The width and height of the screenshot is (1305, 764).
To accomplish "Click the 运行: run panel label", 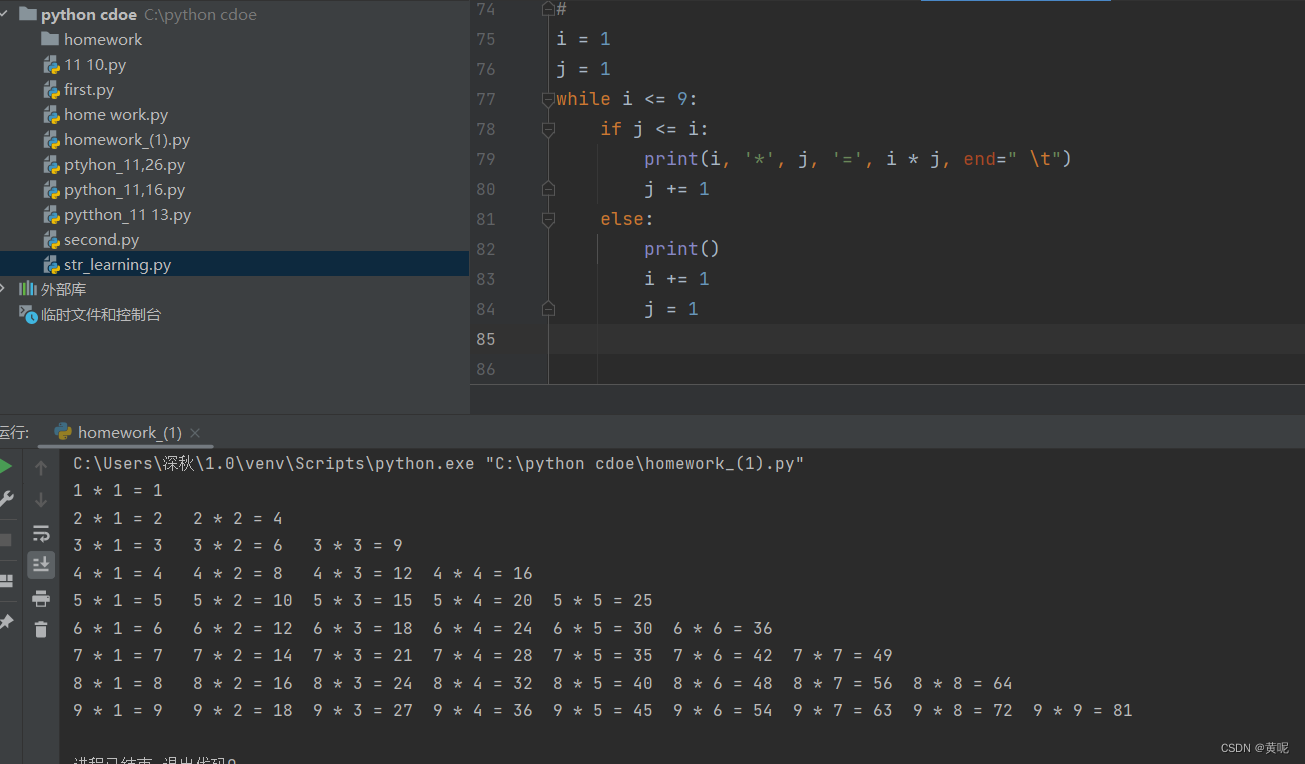I will (14, 432).
